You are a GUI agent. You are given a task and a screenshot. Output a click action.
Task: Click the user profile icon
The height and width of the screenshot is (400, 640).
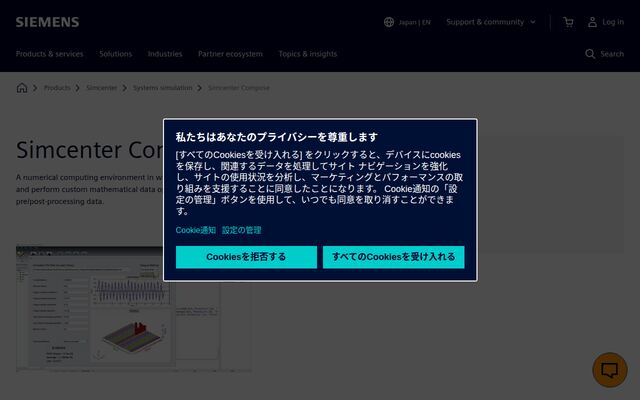tap(592, 22)
